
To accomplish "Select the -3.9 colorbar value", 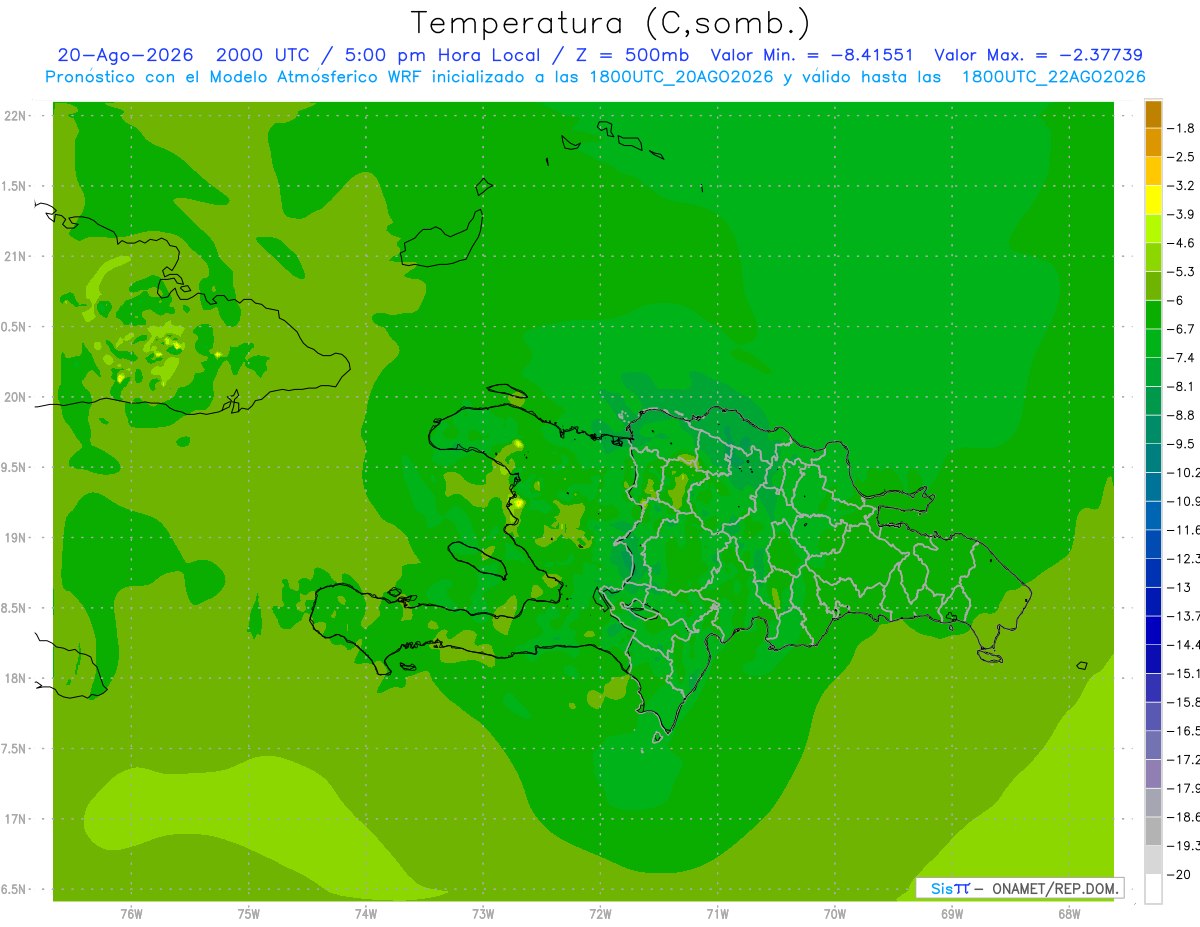I will click(x=1182, y=215).
